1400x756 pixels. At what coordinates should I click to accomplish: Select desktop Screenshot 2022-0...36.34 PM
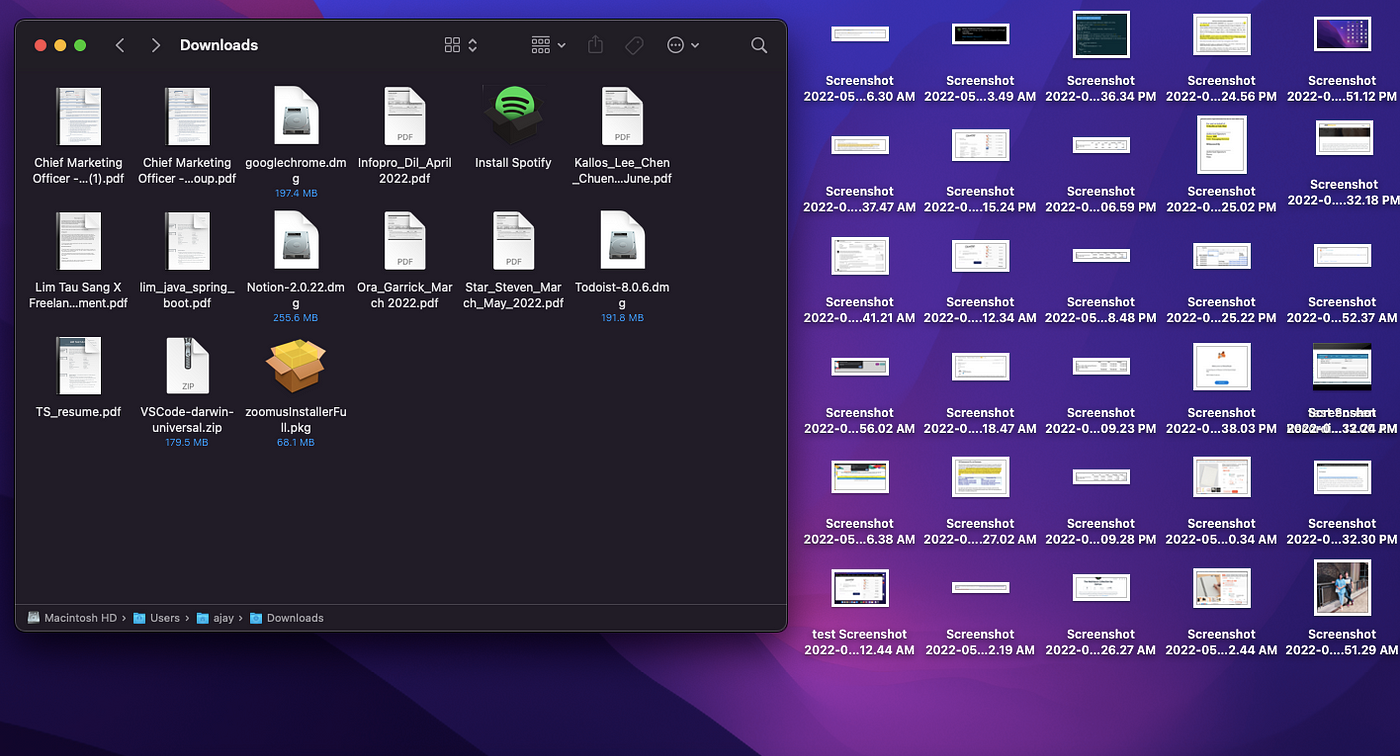click(1101, 34)
